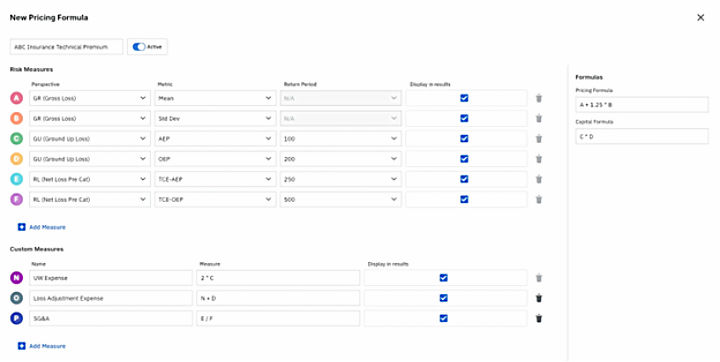Toggle the Active switch off
720x362 pixels.
pos(139,46)
